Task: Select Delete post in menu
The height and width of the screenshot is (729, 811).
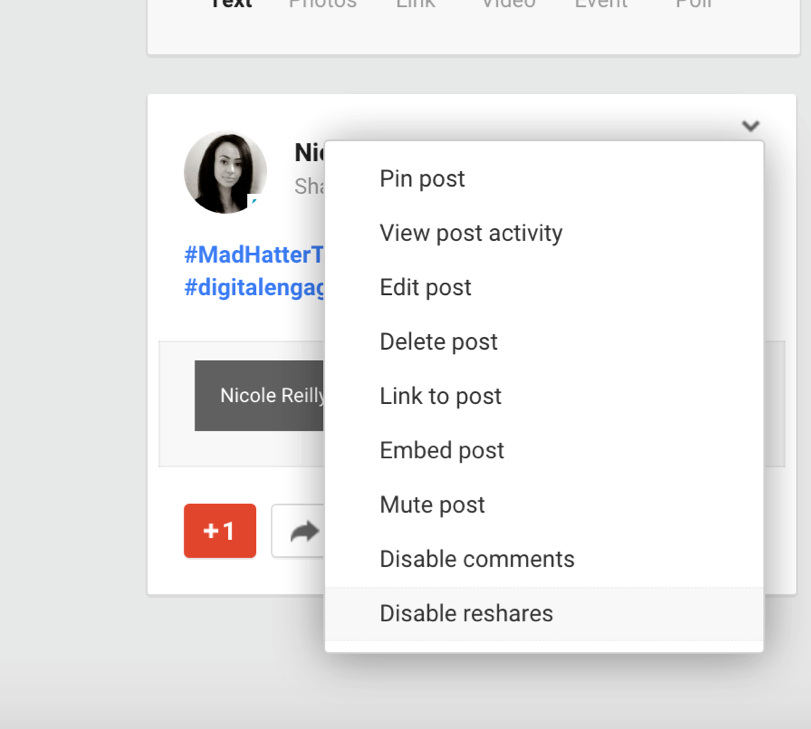Action: pos(438,342)
